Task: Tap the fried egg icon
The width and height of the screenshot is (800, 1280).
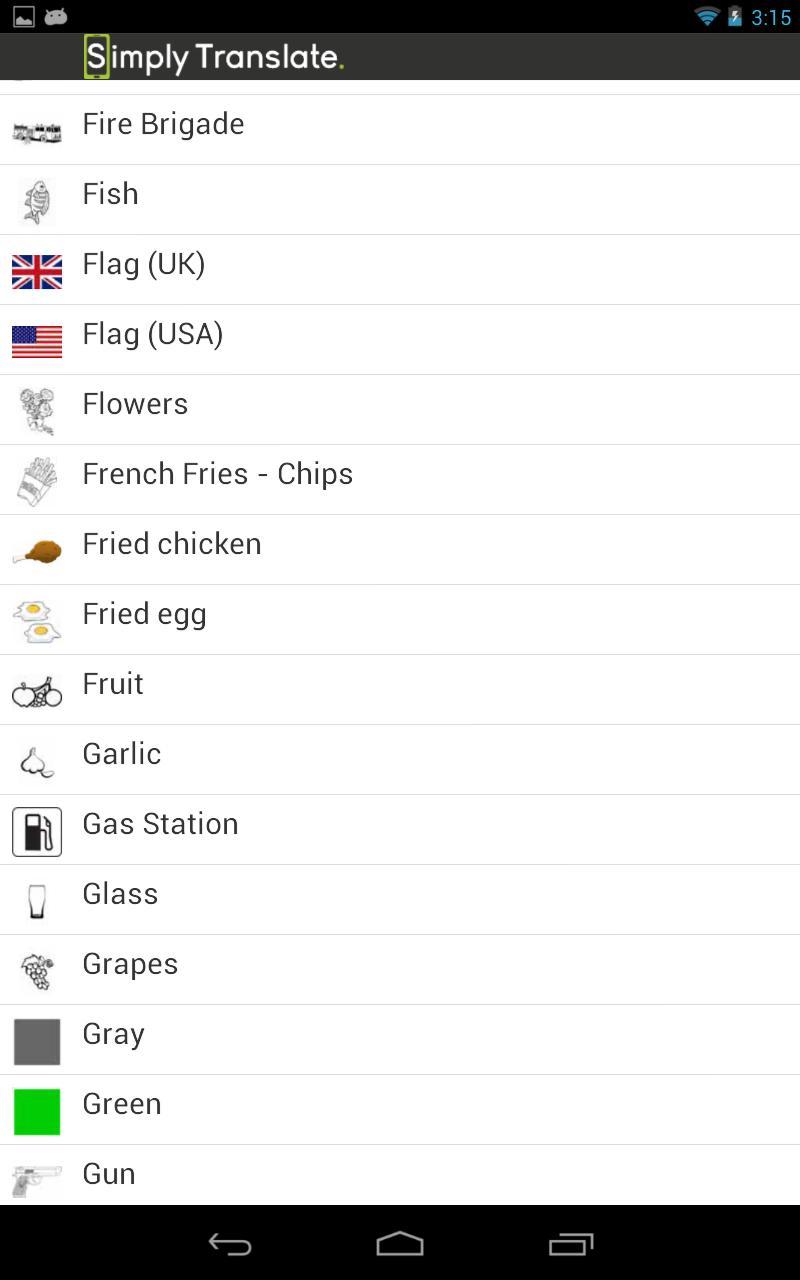Action: point(37,621)
